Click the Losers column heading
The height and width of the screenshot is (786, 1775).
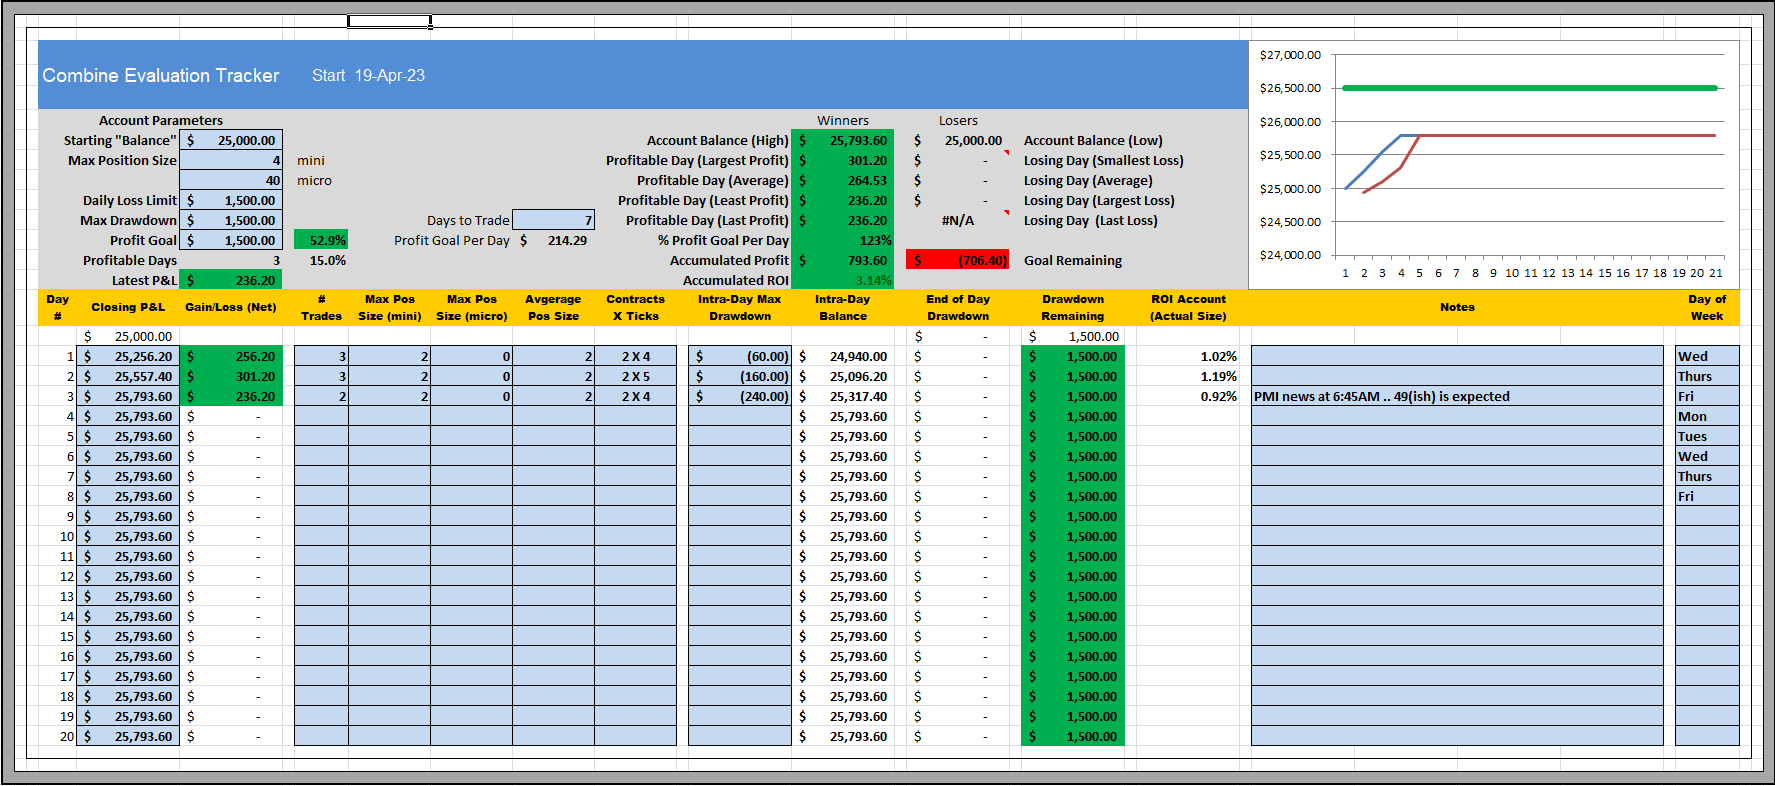coord(957,120)
